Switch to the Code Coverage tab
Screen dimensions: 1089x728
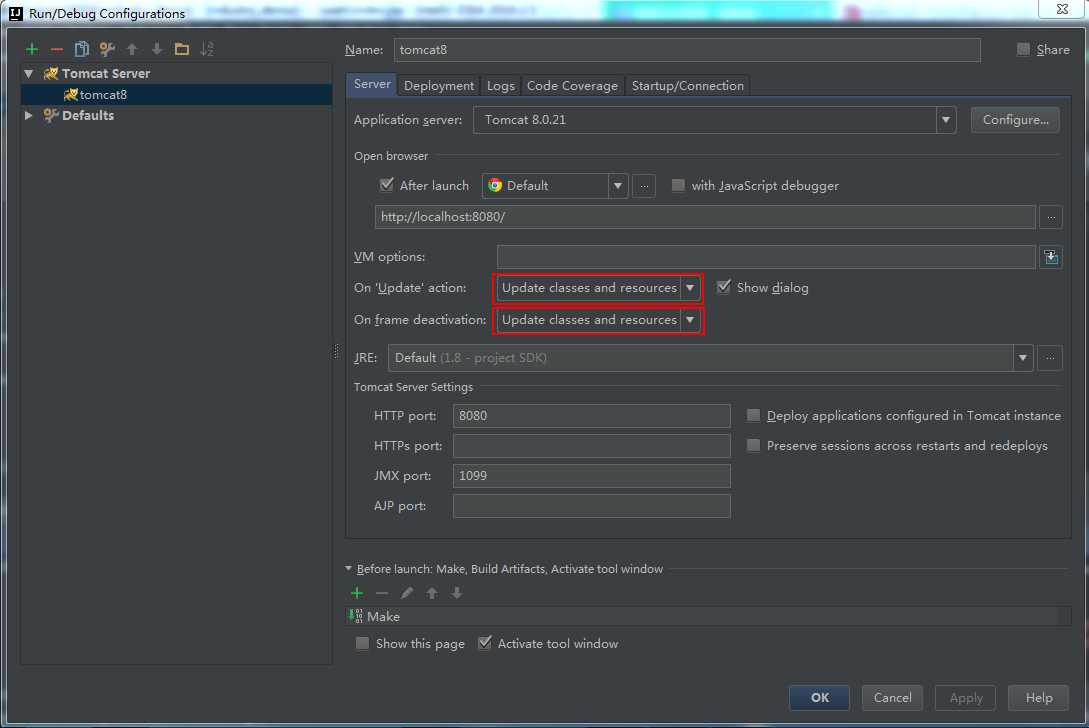point(572,85)
